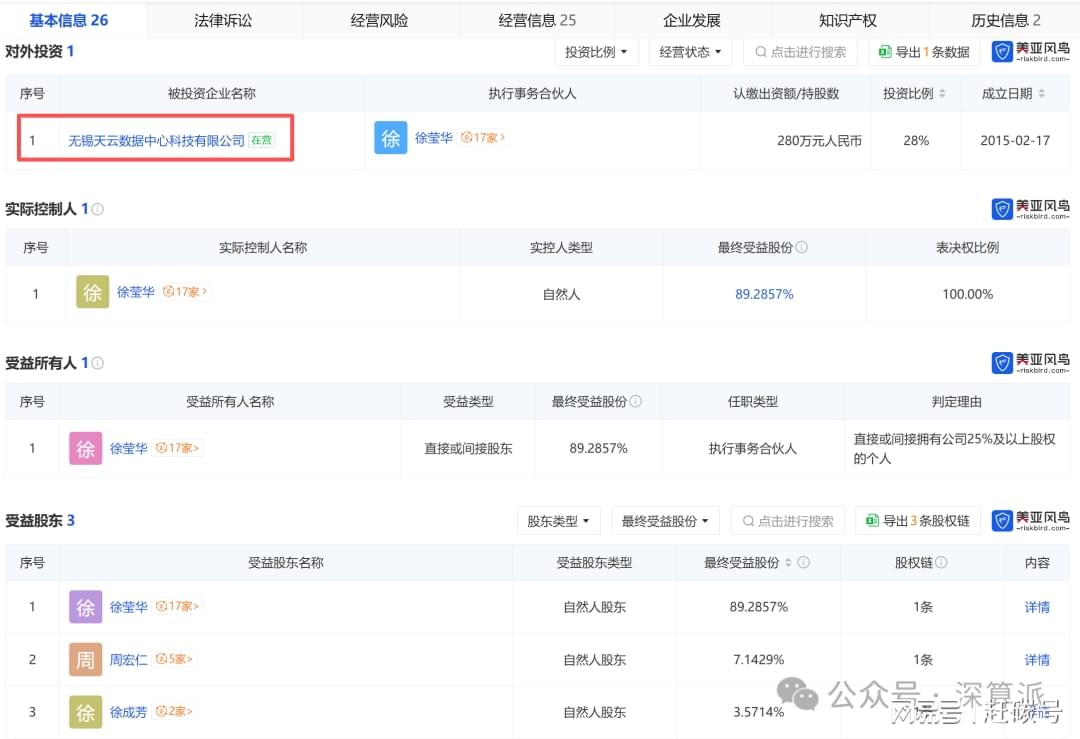
Task: Select the 100.00% 表决权比例 cell
Action: 967,294
